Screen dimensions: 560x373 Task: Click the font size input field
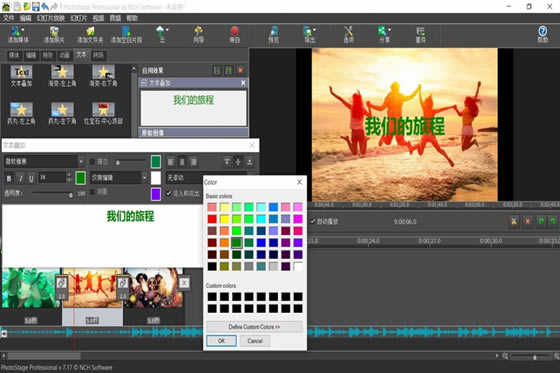pos(52,178)
